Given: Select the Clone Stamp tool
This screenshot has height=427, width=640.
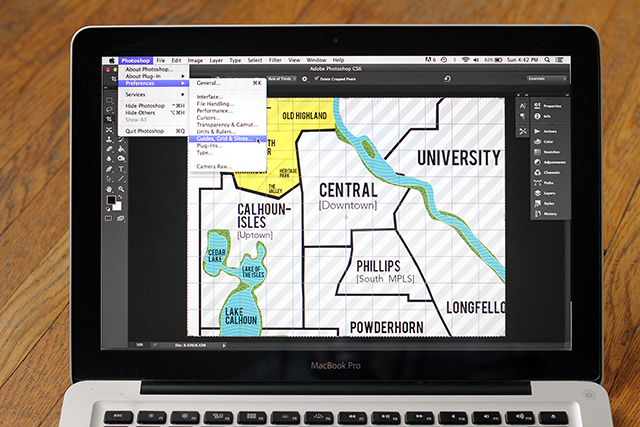Looking at the screenshot, I should (x=109, y=139).
